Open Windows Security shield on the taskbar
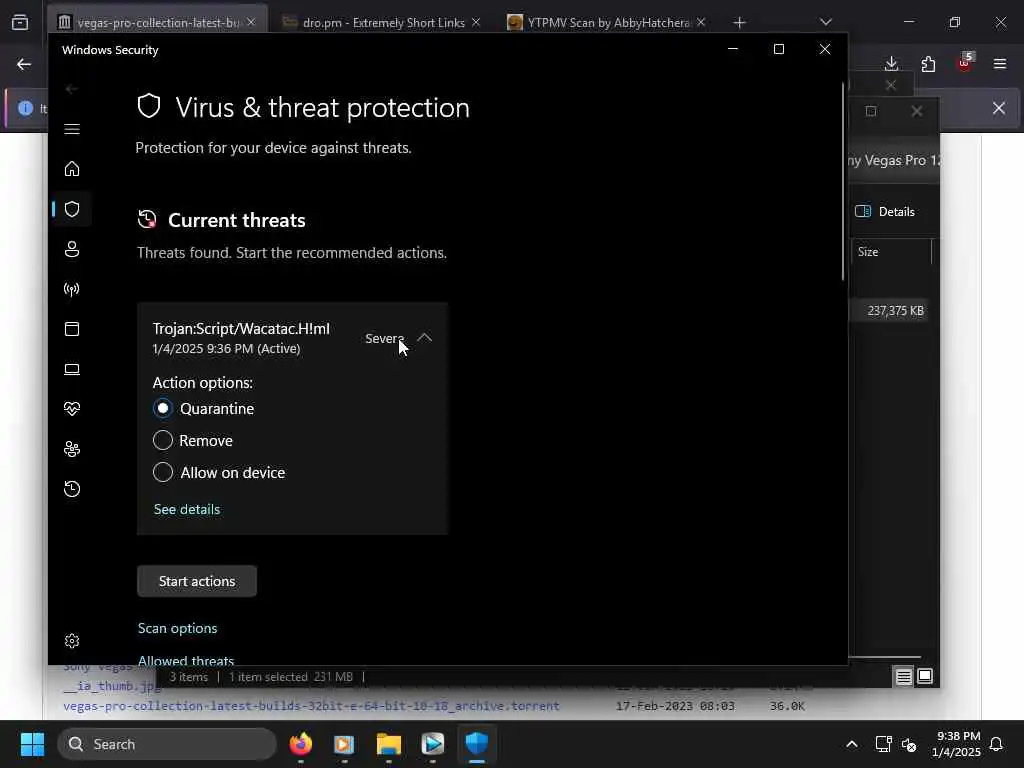Image resolution: width=1024 pixels, height=768 pixels. tap(477, 744)
